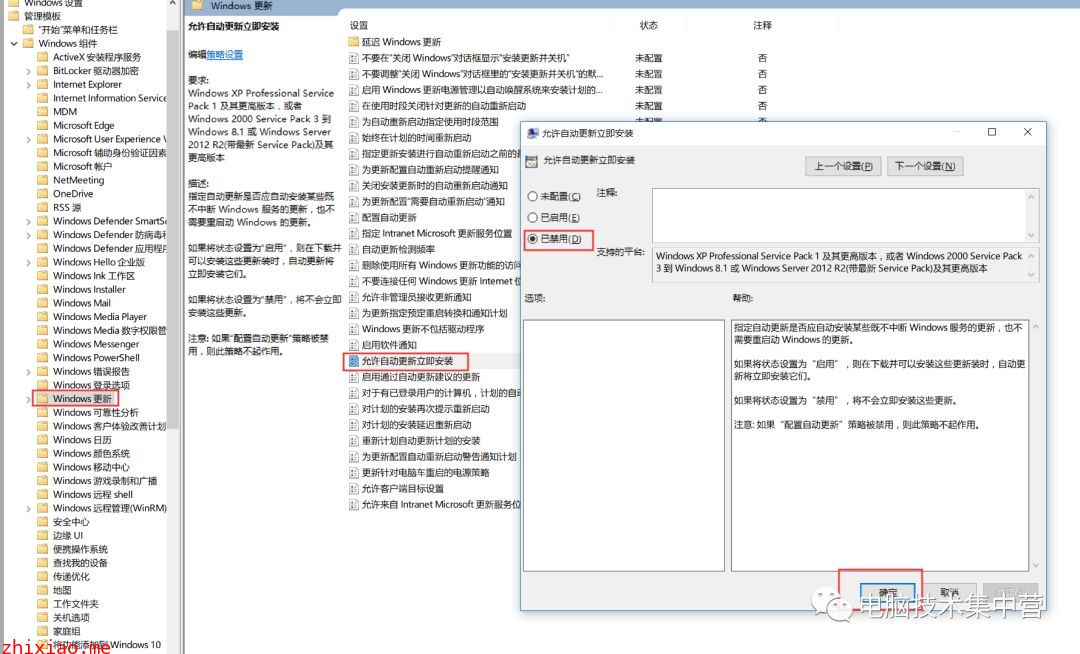The width and height of the screenshot is (1080, 654).
Task: Click 下一个设置 button
Action: 925,166
